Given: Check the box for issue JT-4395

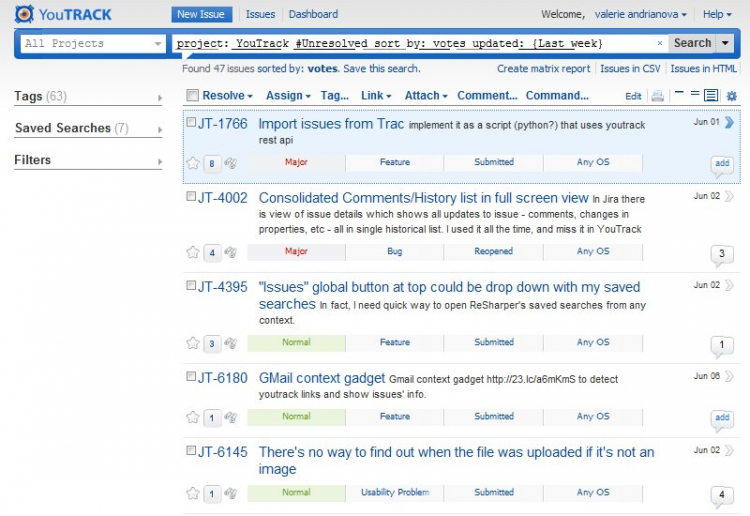Looking at the screenshot, I should click(191, 285).
